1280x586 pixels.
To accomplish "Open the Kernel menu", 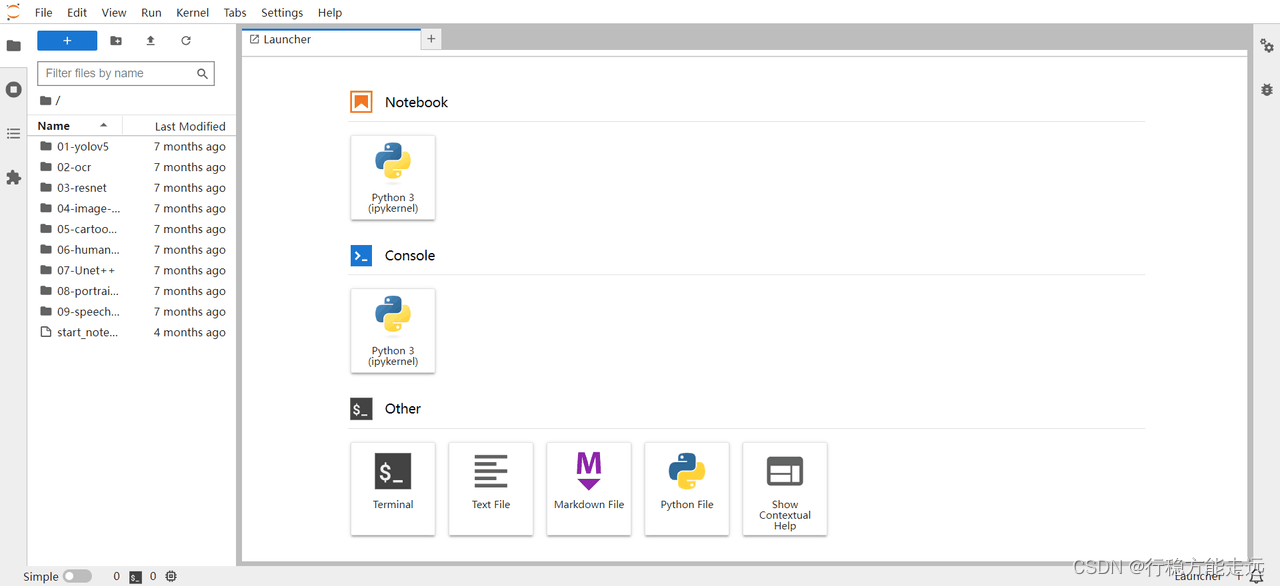I will pyautogui.click(x=192, y=13).
